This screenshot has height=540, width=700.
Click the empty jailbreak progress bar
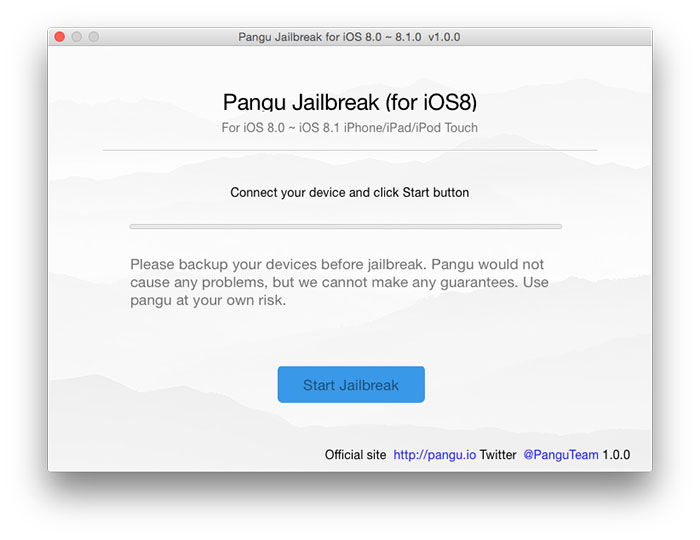pyautogui.click(x=346, y=227)
